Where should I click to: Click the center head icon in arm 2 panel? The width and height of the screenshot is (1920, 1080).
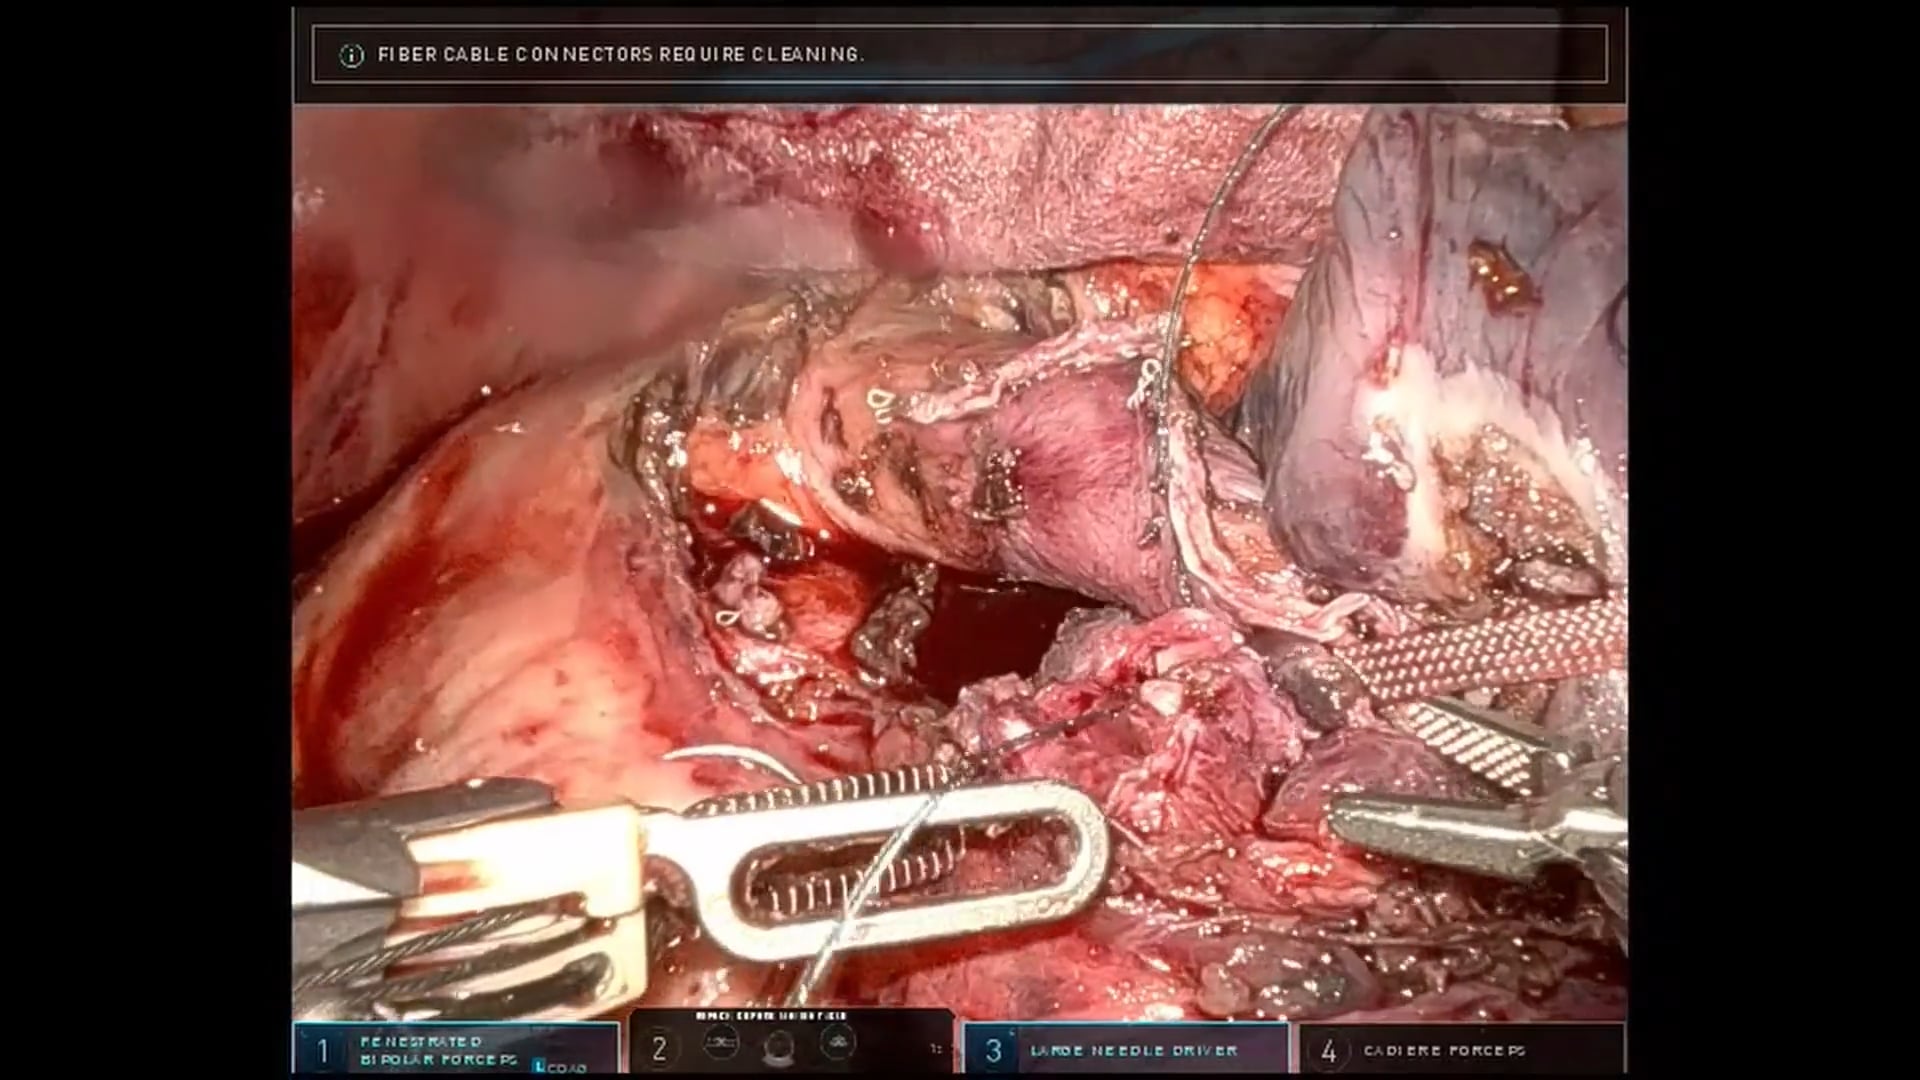coord(778,1048)
